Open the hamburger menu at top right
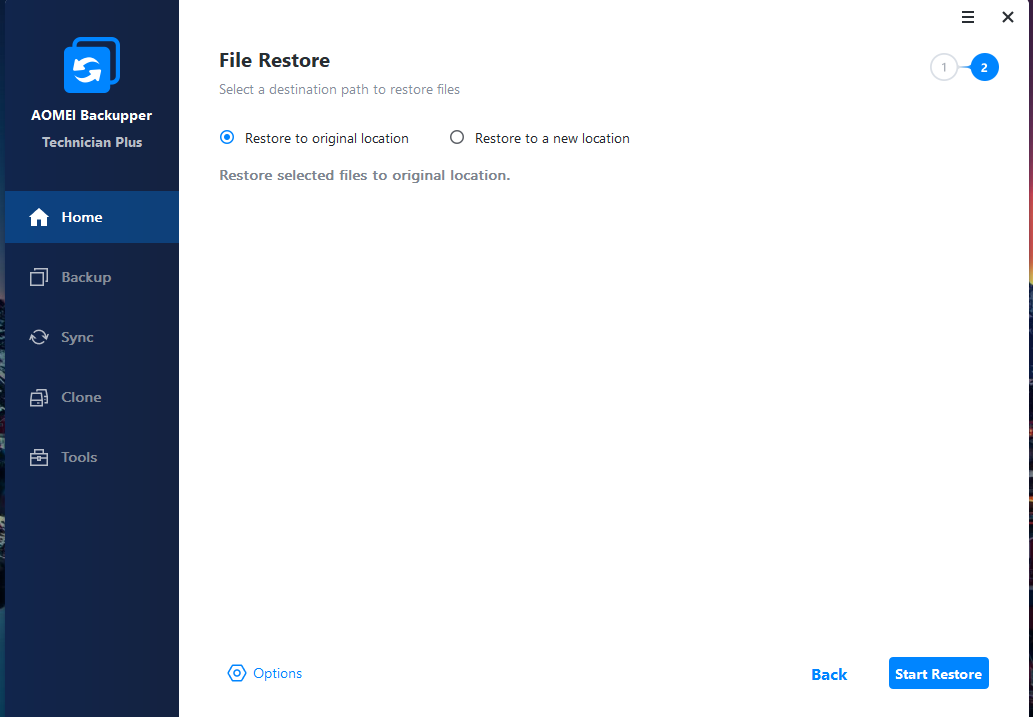Image resolution: width=1033 pixels, height=717 pixels. 968,17
